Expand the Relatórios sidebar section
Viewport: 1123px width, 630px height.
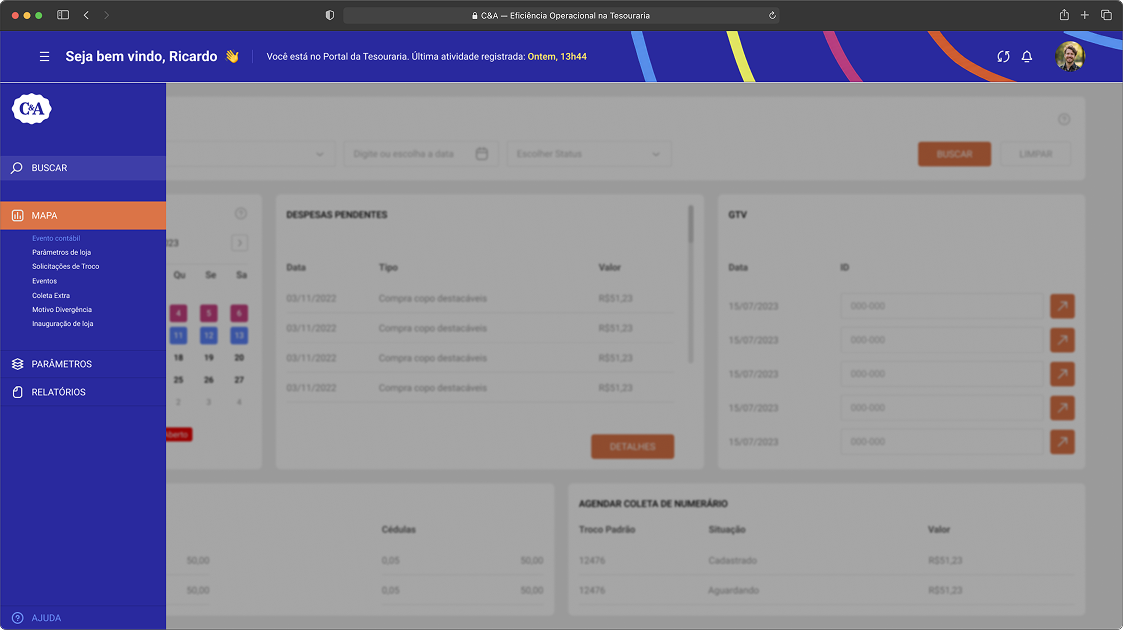click(x=83, y=392)
